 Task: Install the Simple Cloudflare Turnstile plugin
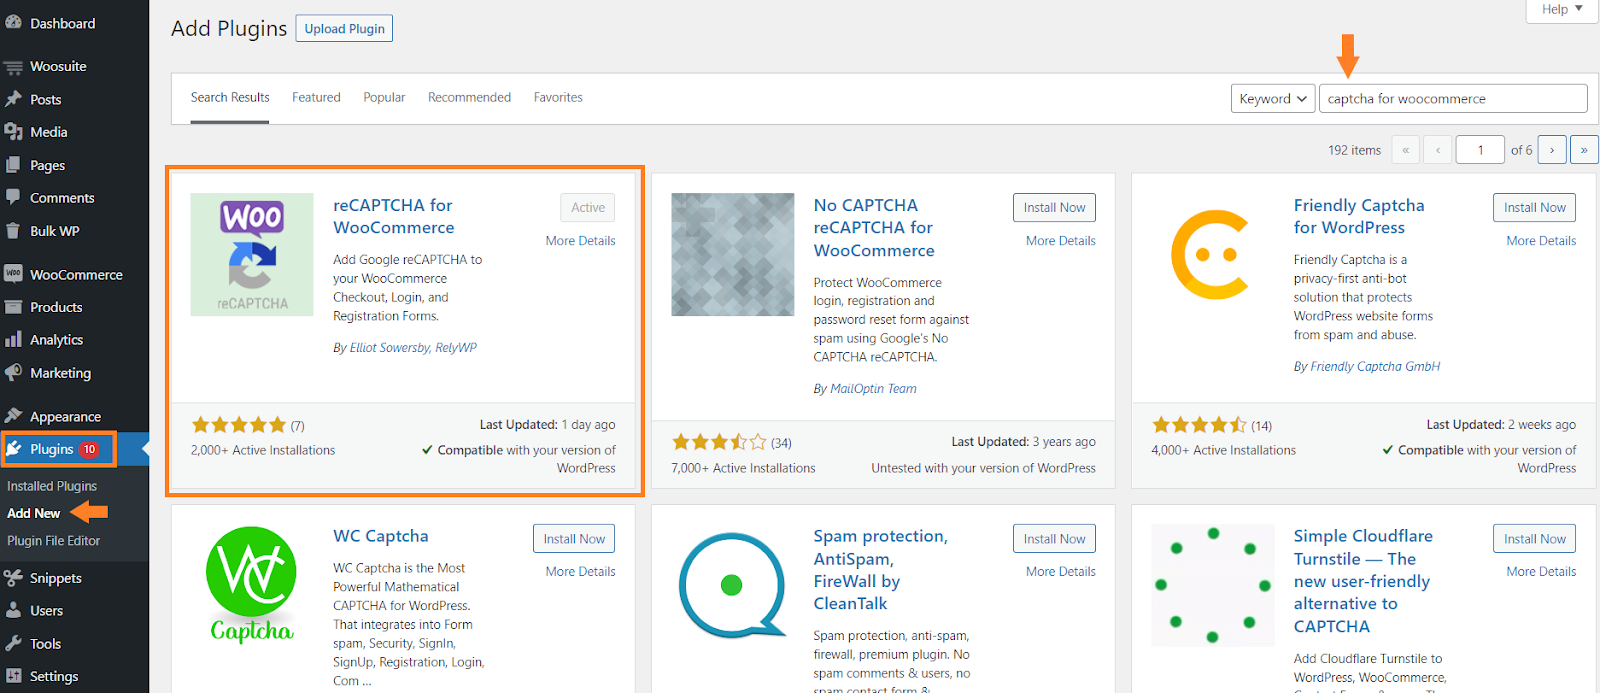coord(1535,538)
